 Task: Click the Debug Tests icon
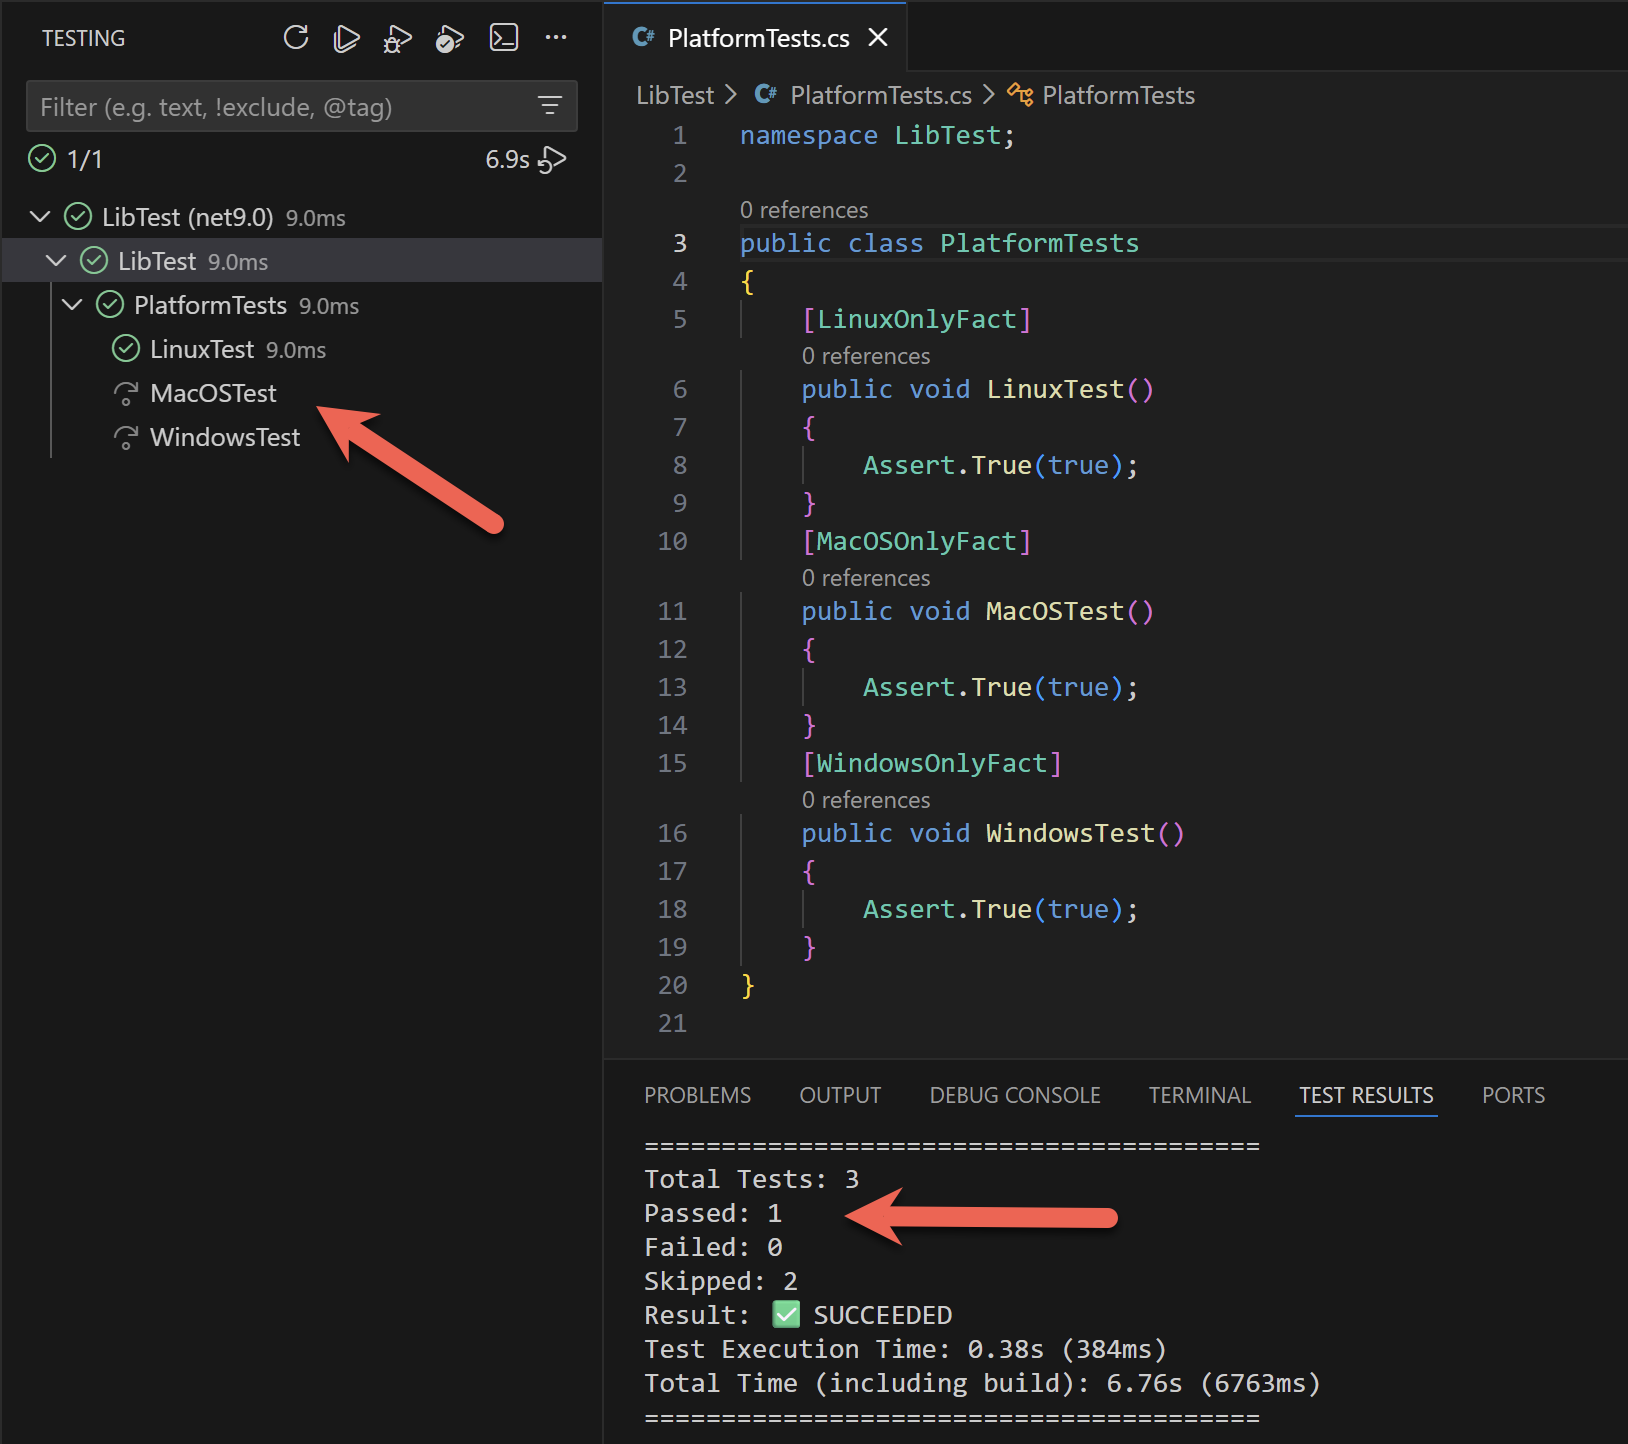[397, 38]
